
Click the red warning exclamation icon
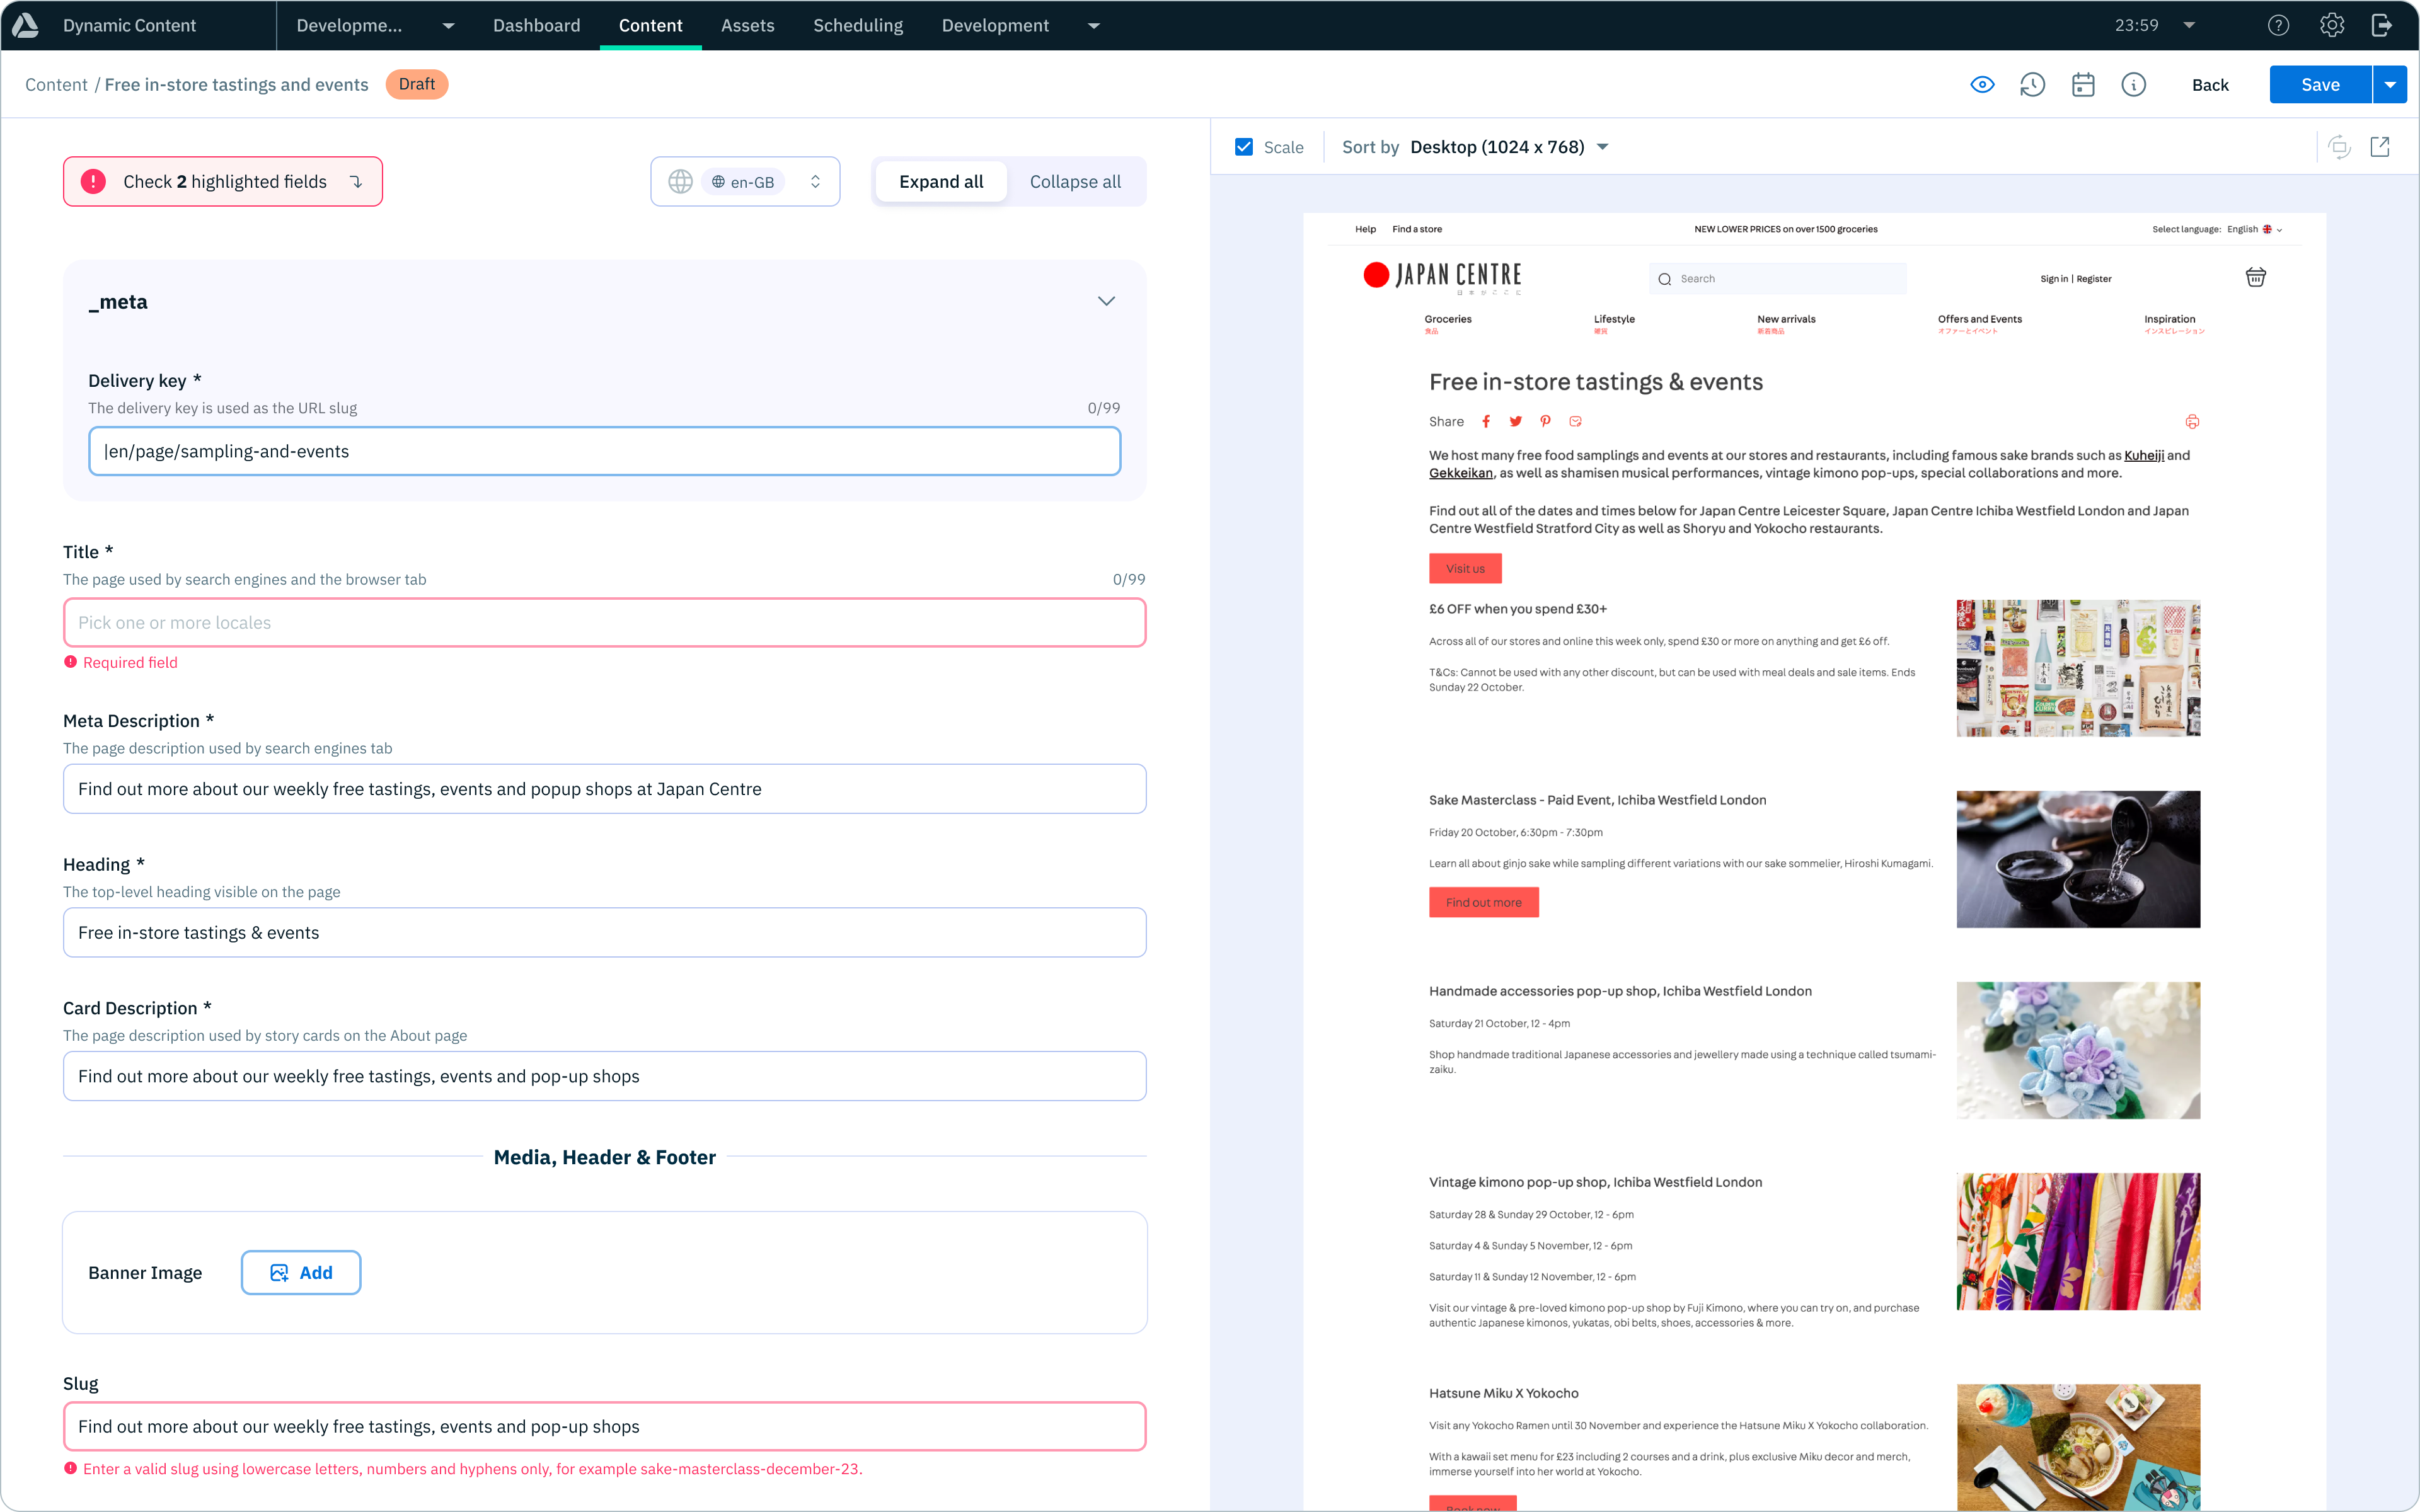pyautogui.click(x=93, y=181)
